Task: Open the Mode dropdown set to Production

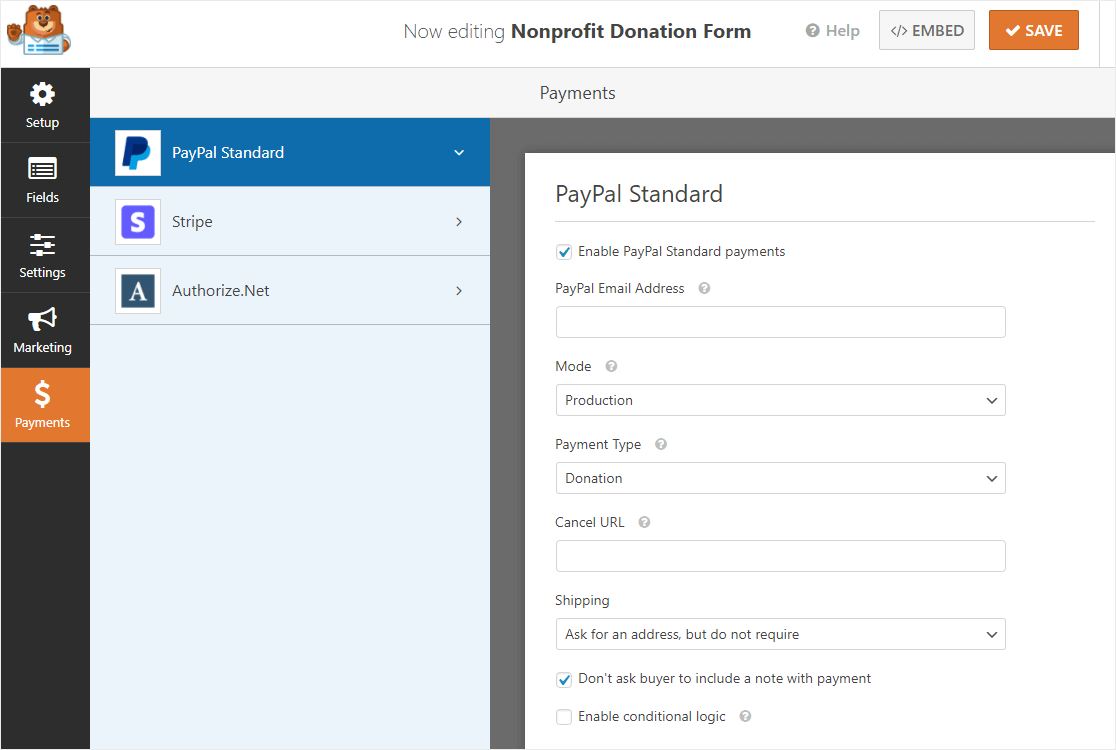Action: pyautogui.click(x=780, y=400)
